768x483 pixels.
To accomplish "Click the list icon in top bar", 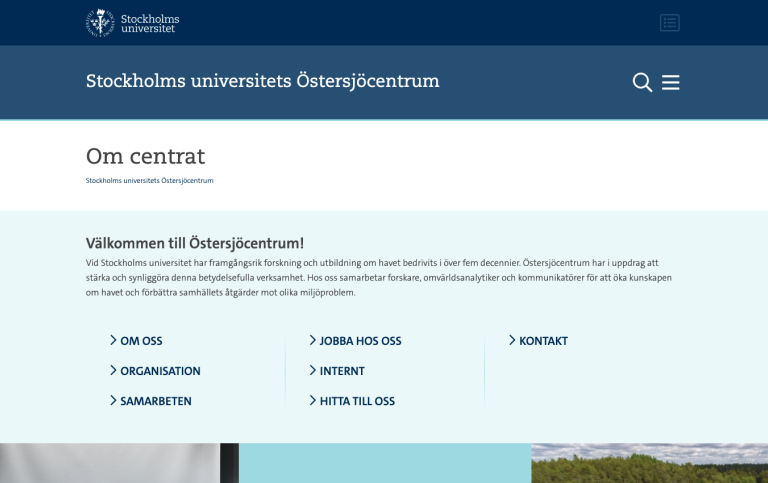I will point(670,23).
